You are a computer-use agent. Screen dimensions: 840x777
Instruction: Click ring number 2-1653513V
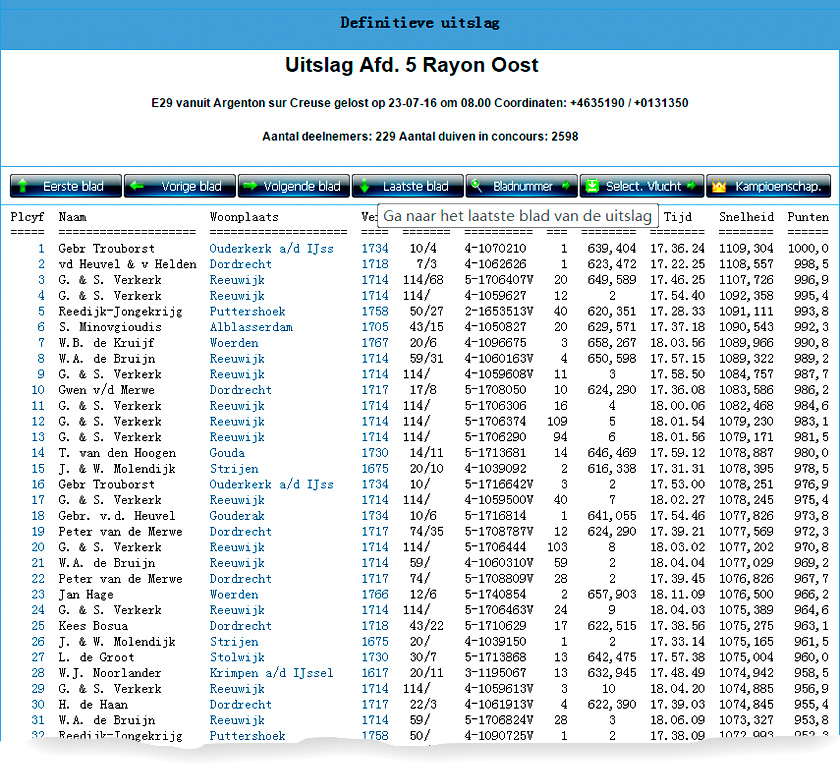coord(499,311)
